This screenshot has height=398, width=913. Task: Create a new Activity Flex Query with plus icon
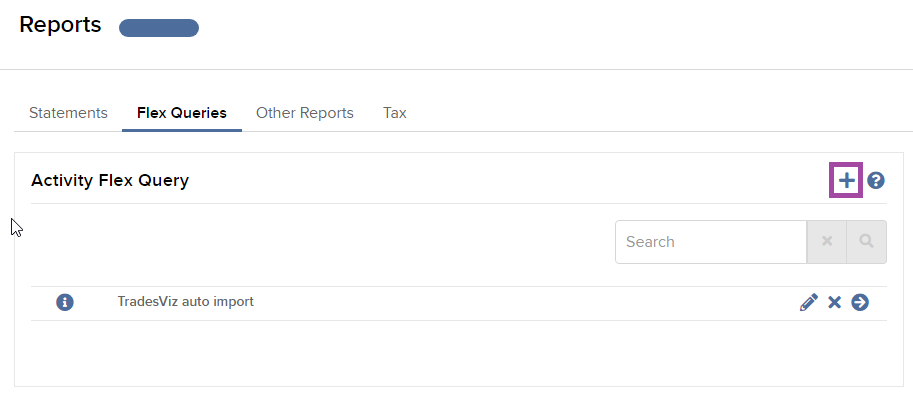point(846,181)
